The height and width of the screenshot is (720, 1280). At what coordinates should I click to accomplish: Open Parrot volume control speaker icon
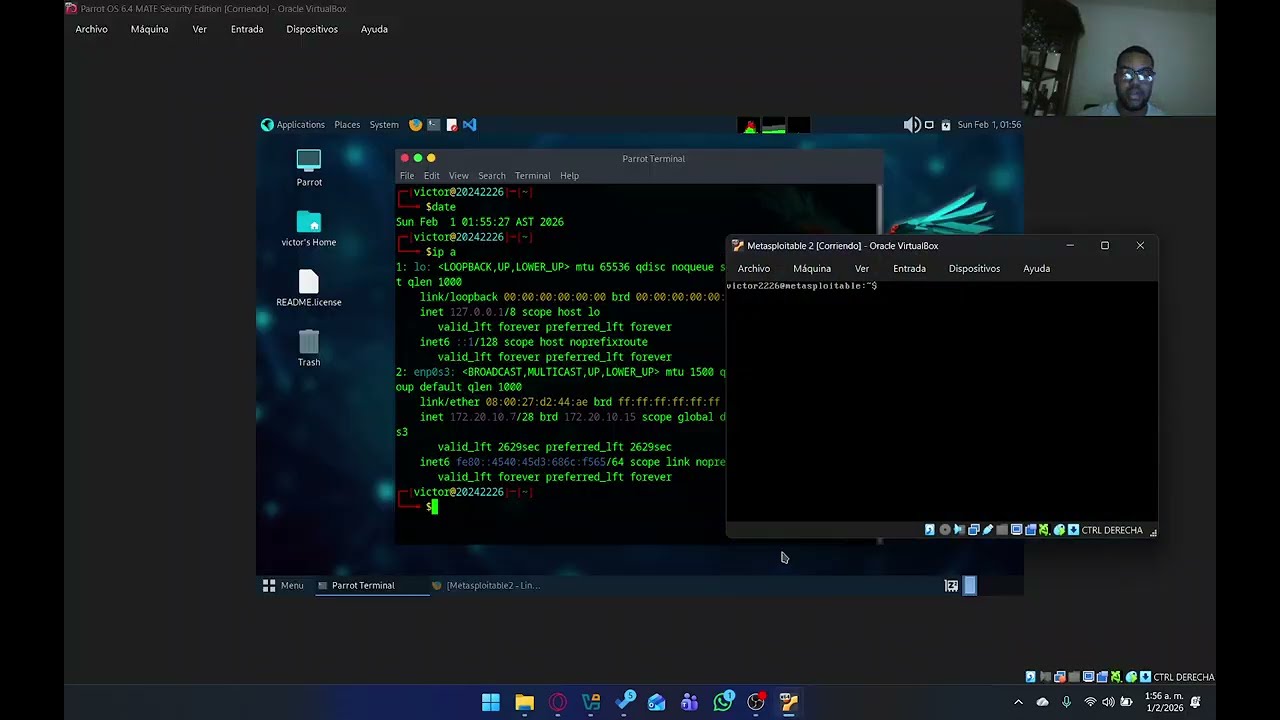click(911, 125)
